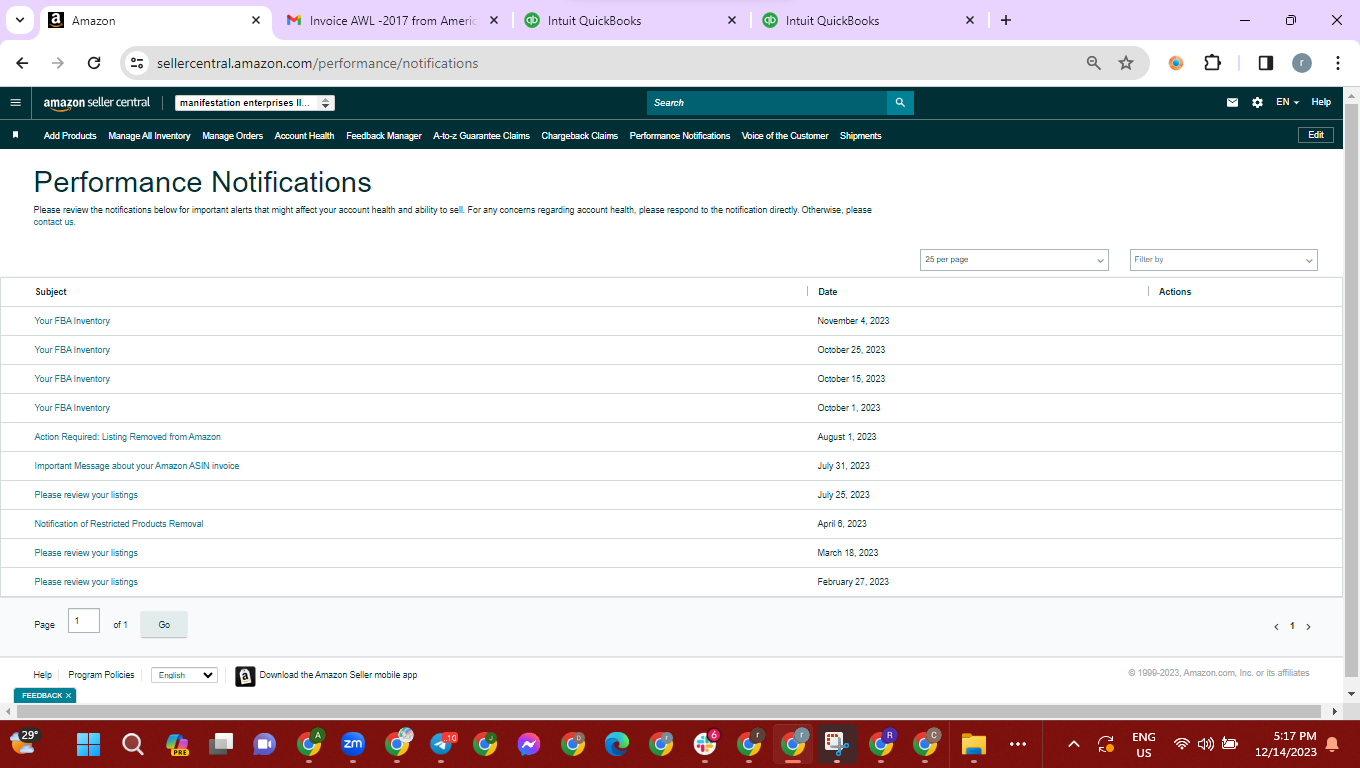Viewport: 1360px width, 768px height.
Task: Open the settings gear icon
Action: point(1257,102)
